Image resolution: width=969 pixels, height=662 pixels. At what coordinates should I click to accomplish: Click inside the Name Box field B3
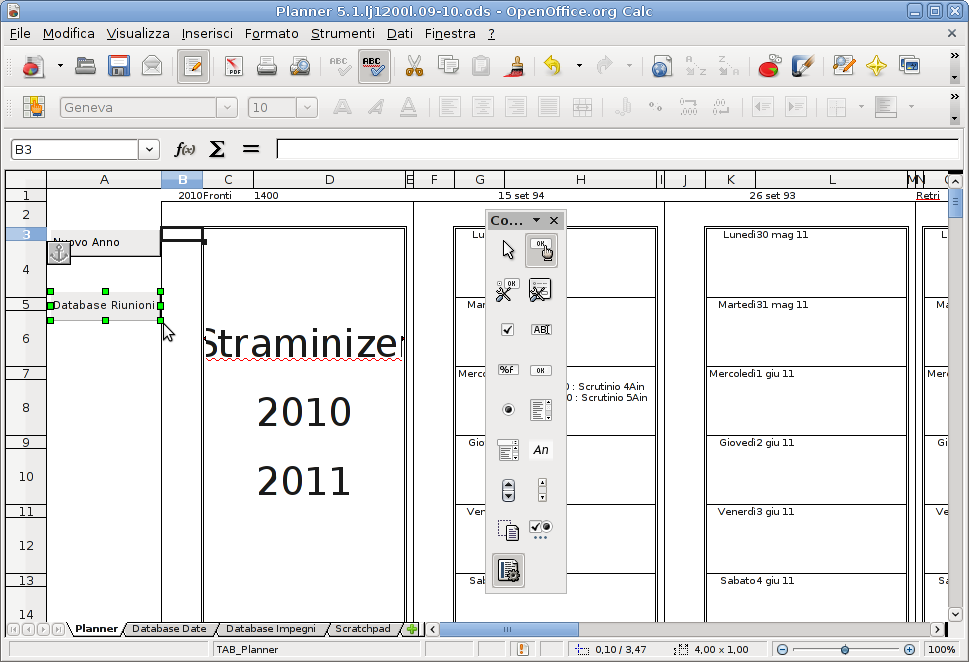click(x=74, y=150)
